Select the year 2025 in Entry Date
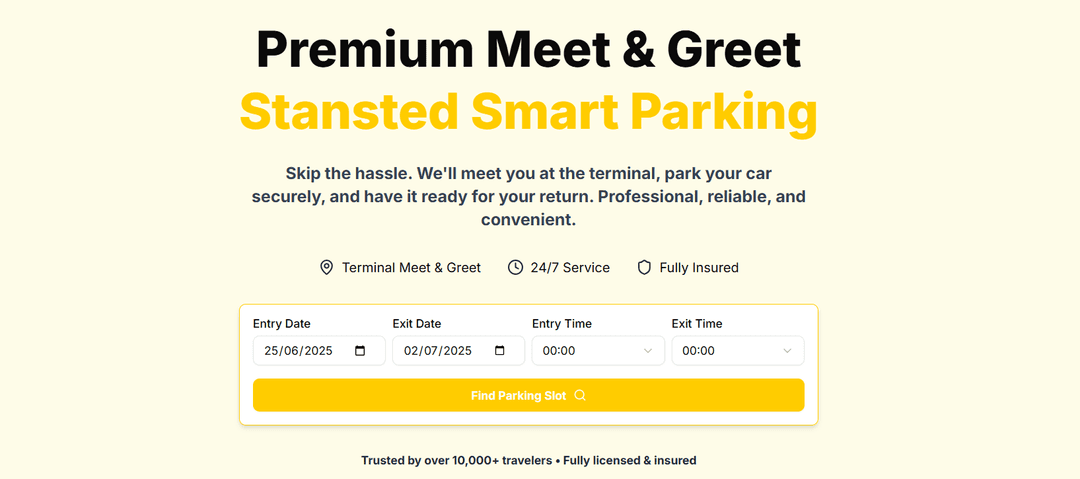This screenshot has height=479, width=1080. [x=316, y=351]
